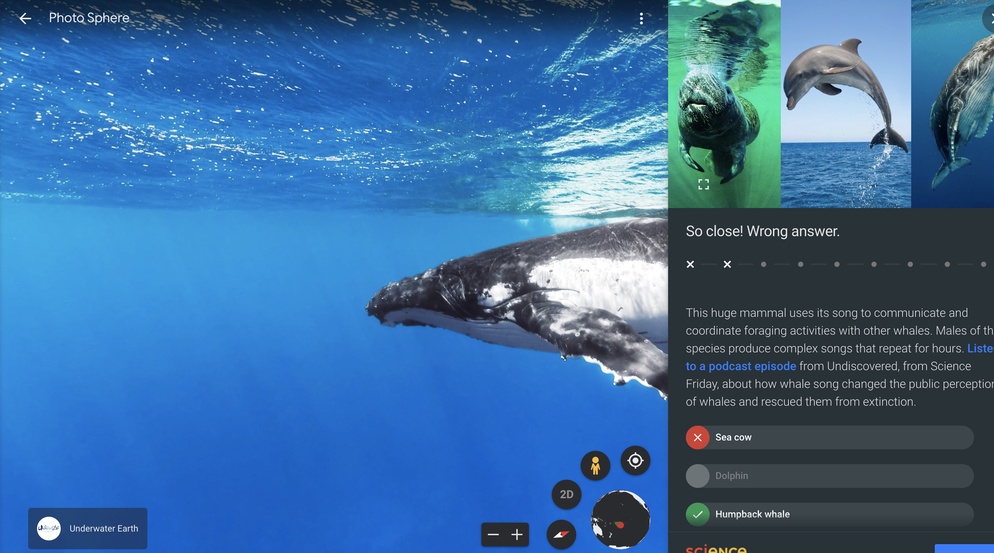Select the Dolphin answer option
The image size is (994, 553).
829,476
